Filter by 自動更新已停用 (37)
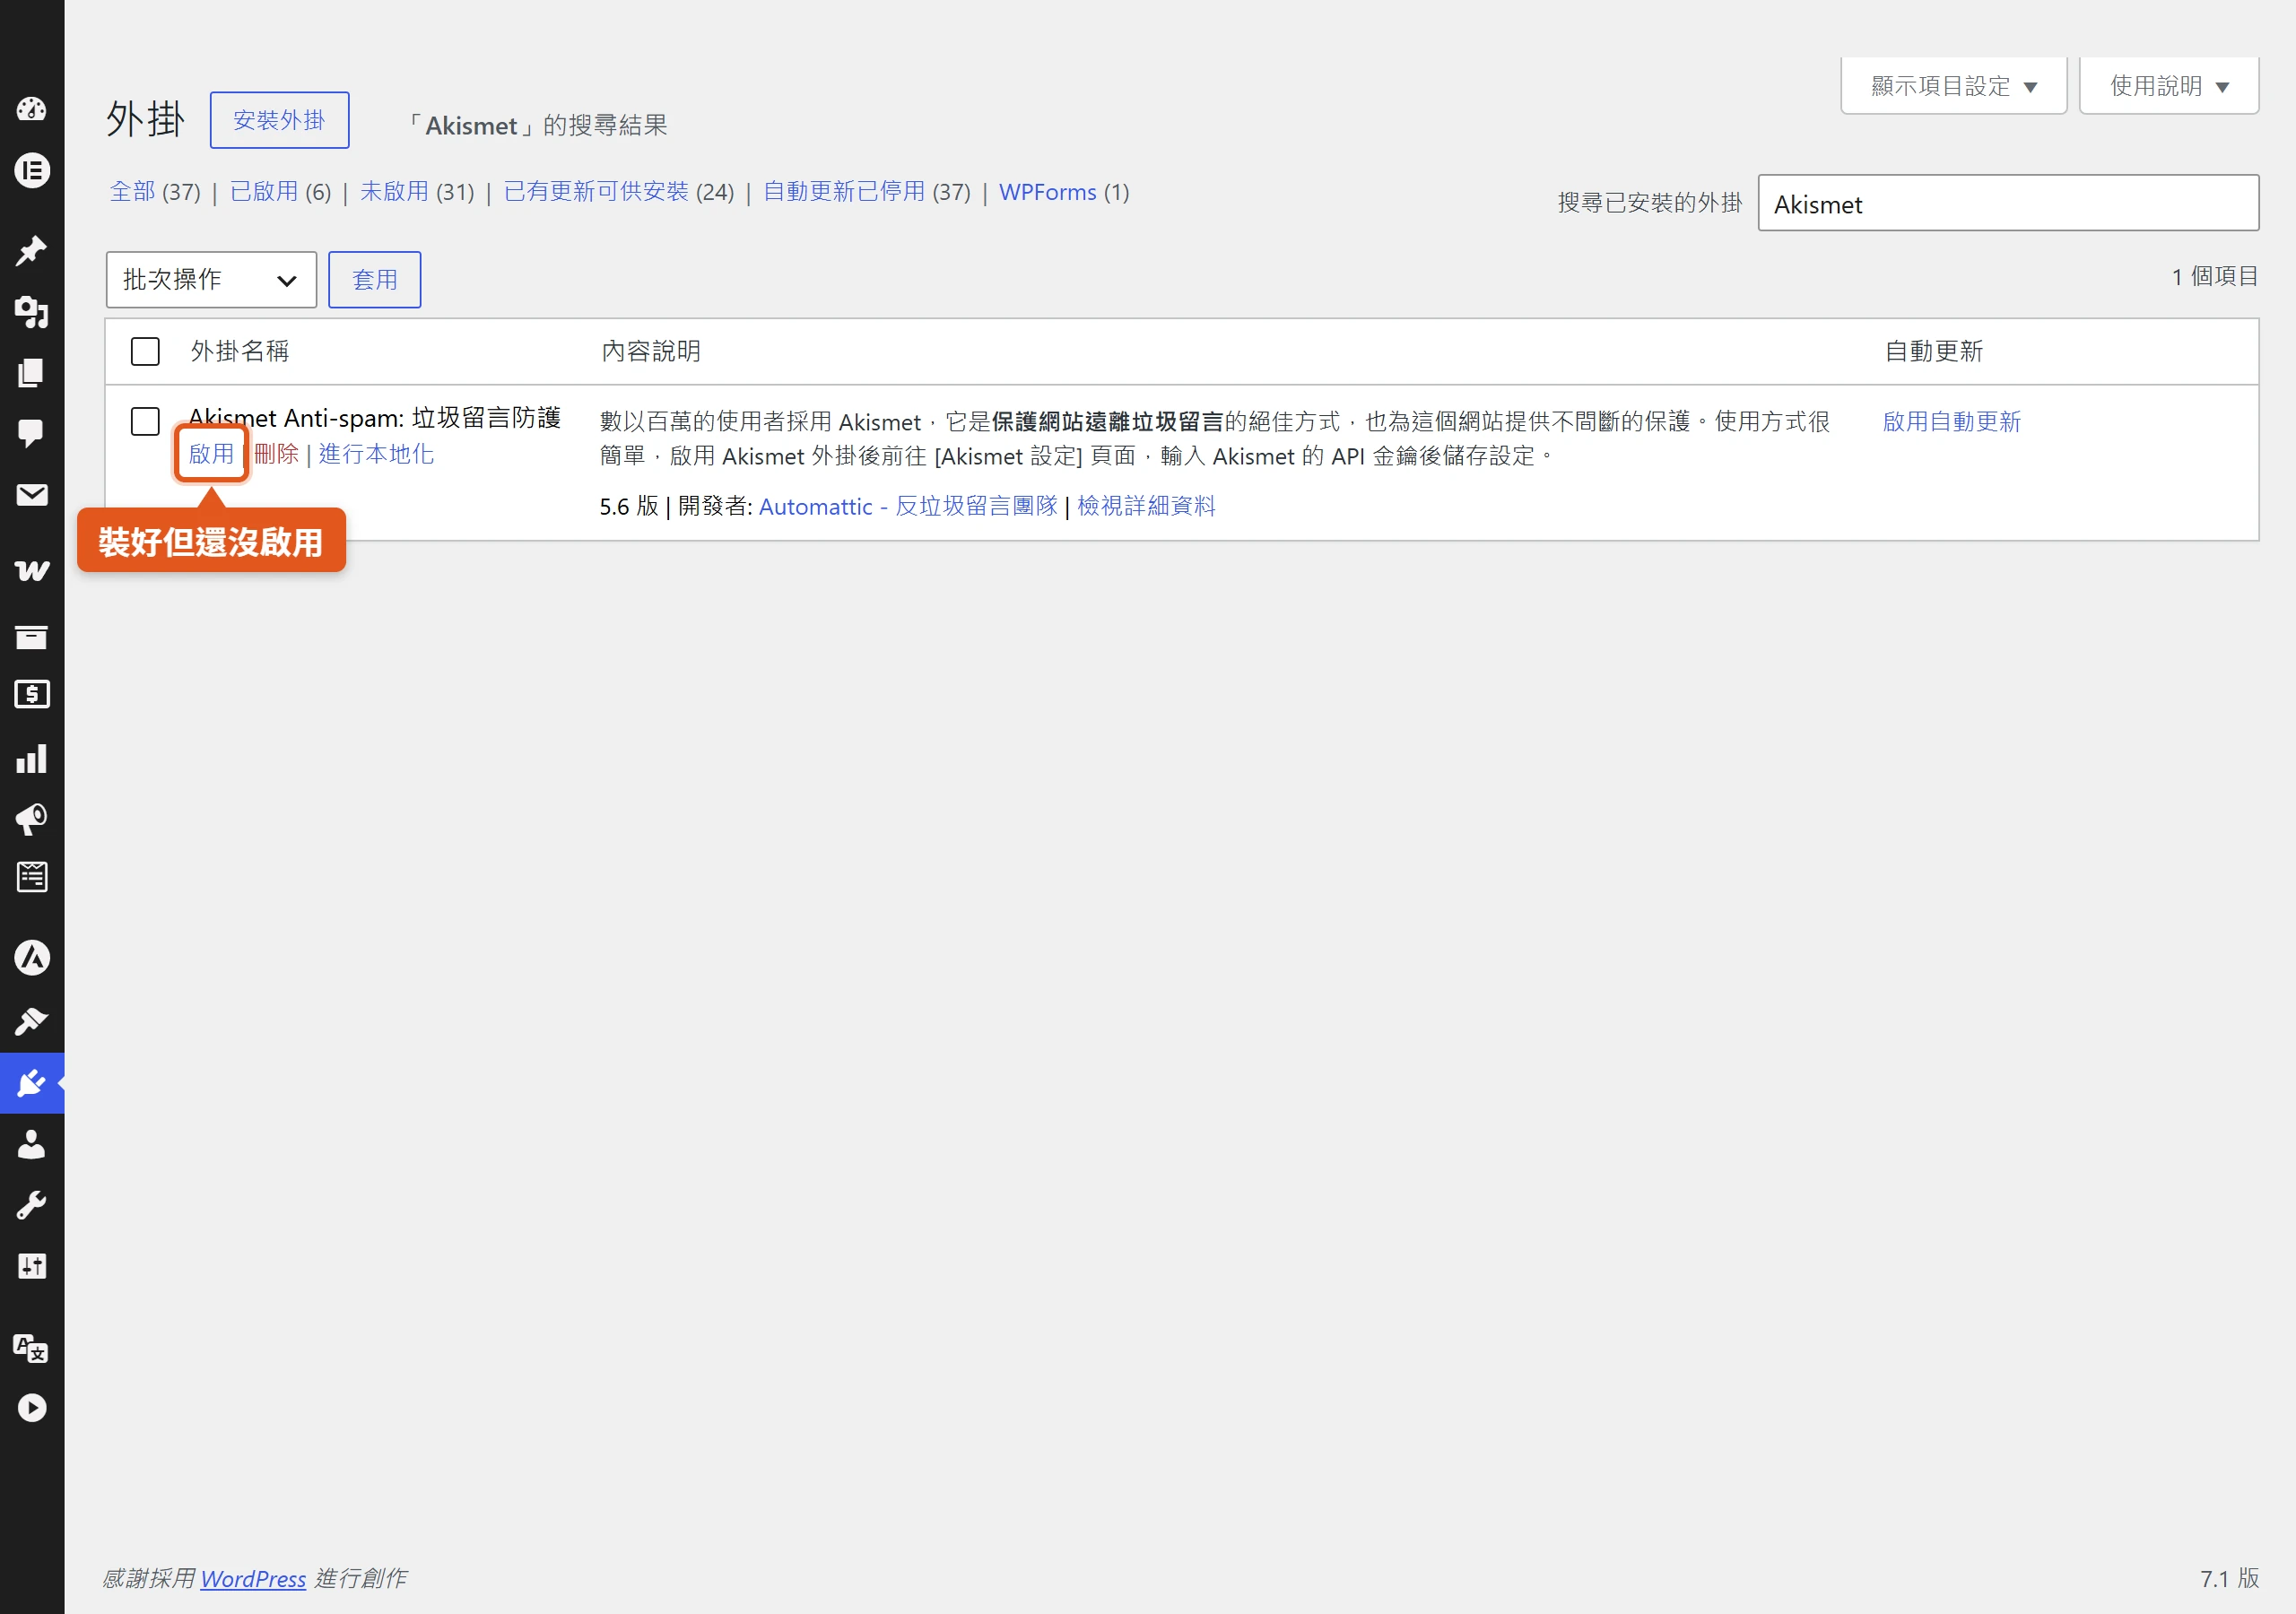 click(867, 192)
